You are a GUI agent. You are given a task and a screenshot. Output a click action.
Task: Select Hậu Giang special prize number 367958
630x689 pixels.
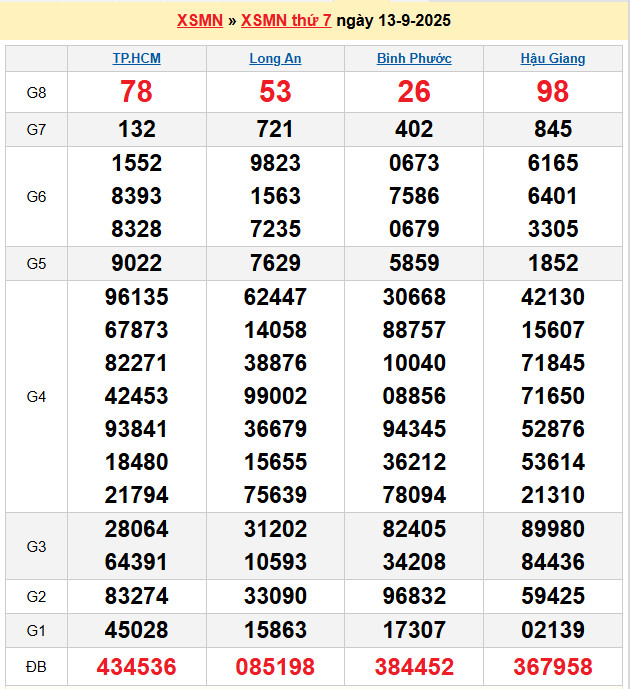pyautogui.click(x=553, y=667)
